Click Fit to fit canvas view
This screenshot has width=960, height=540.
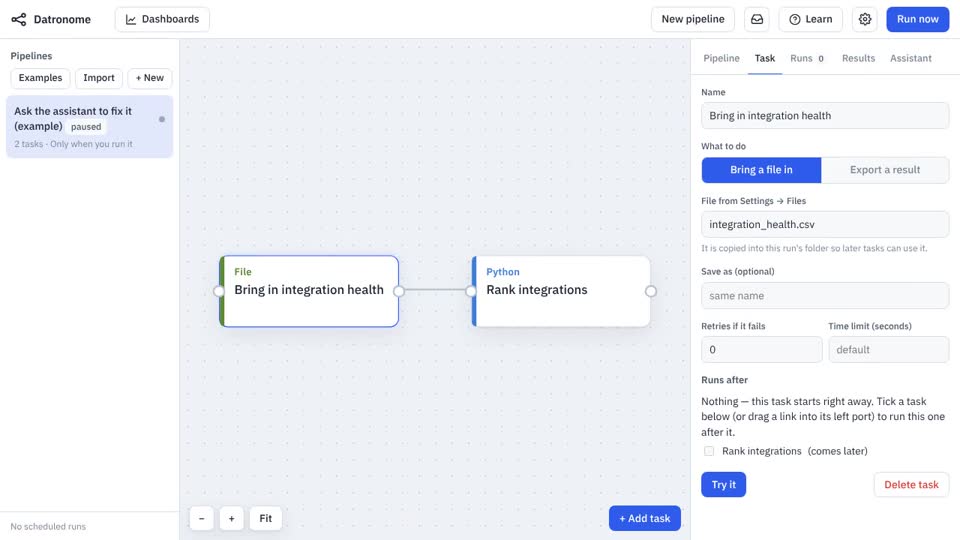coord(266,518)
